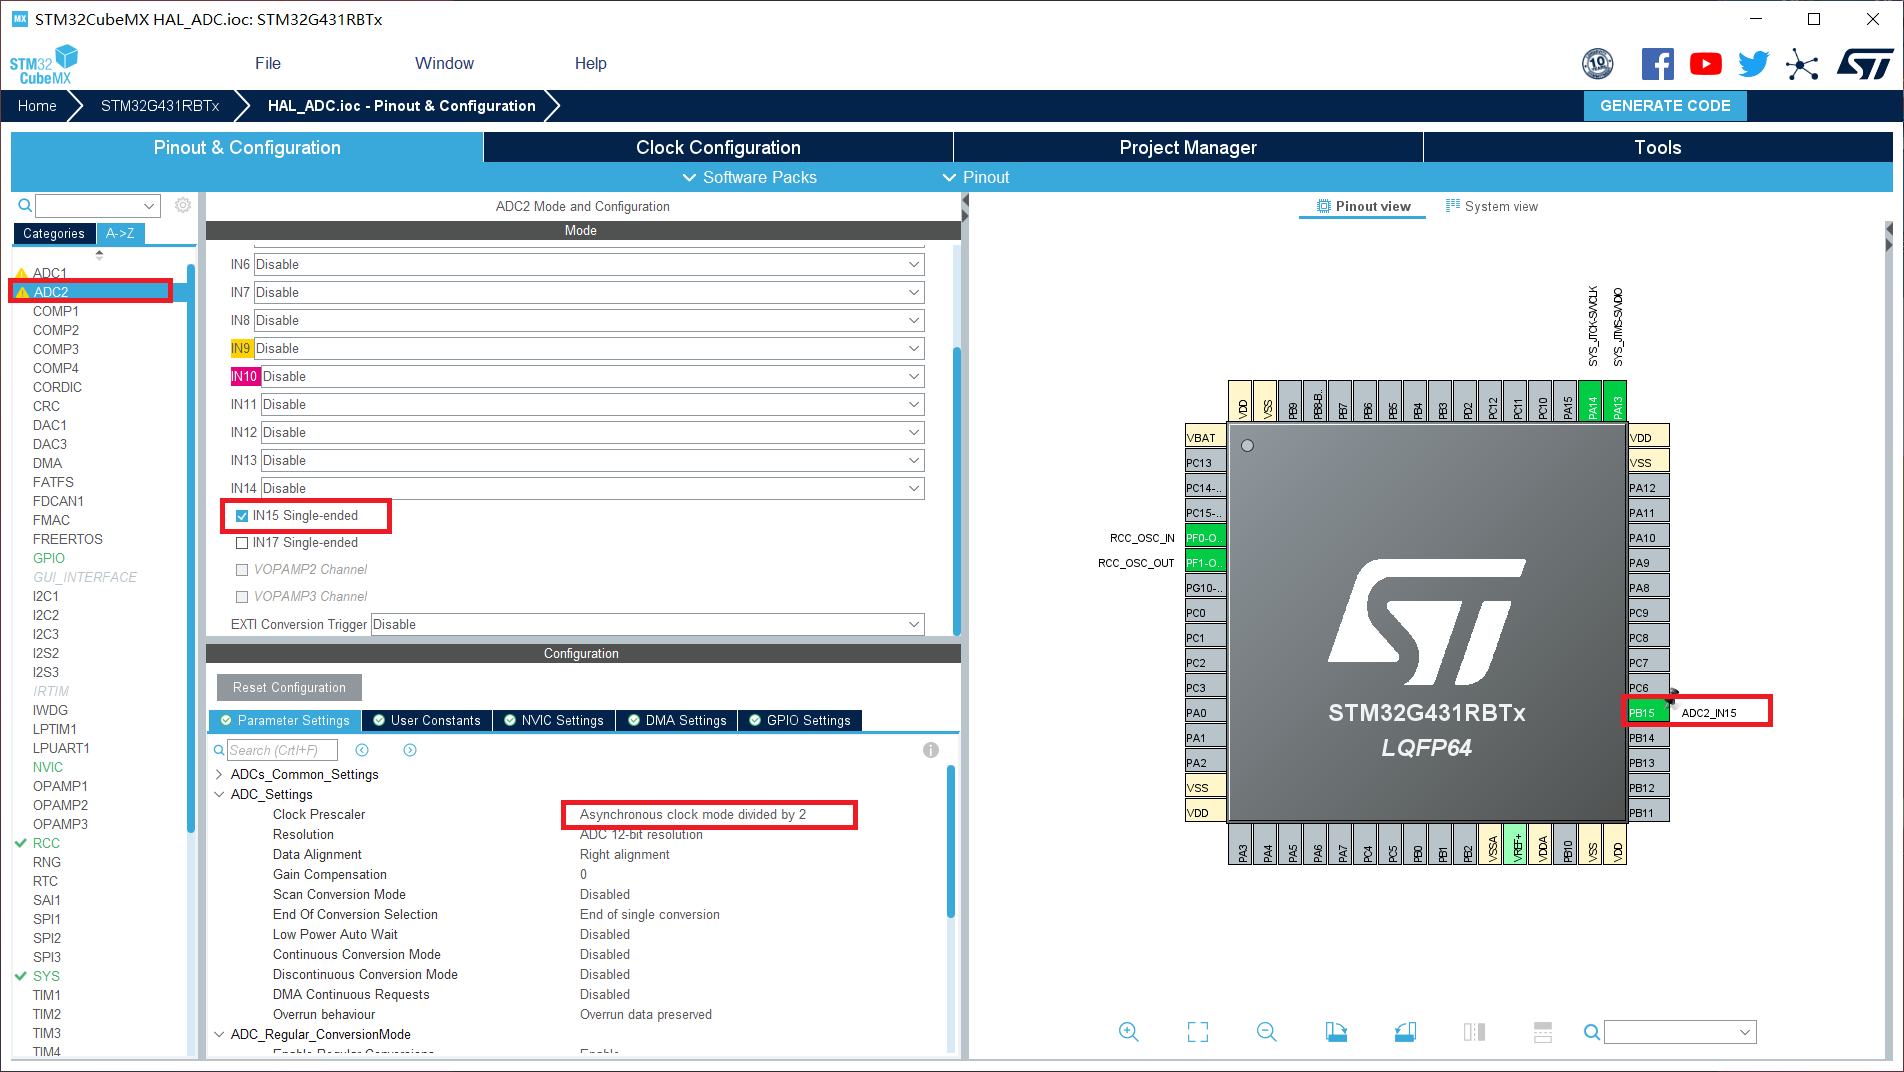Click the best-fit pinout view icon
Screen dimensions: 1904x1072
tap(1197, 1031)
